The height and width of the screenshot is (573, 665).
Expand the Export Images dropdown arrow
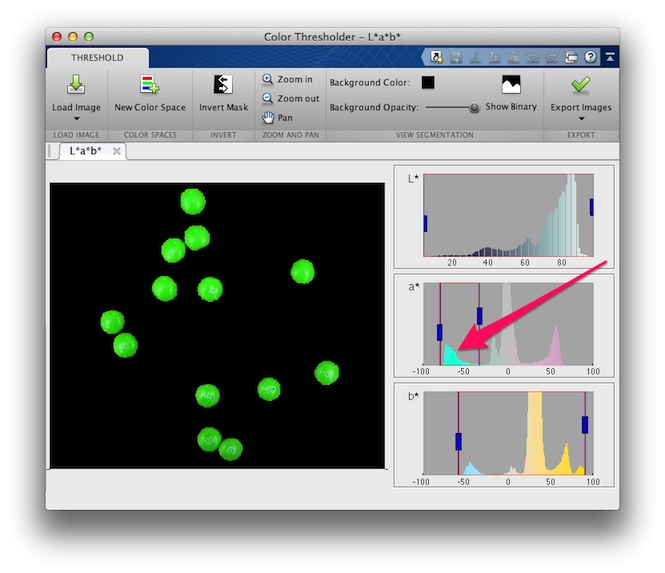click(x=581, y=119)
